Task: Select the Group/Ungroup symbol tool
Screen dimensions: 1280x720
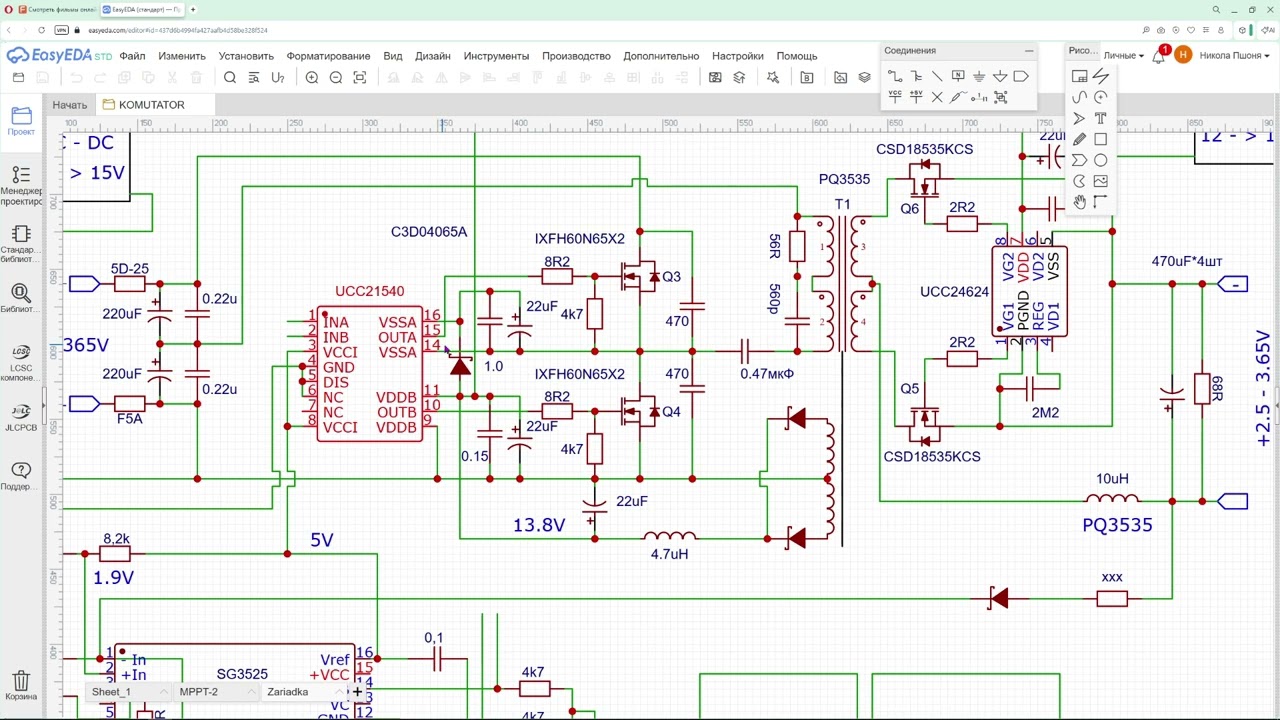Action: pos(1000,97)
